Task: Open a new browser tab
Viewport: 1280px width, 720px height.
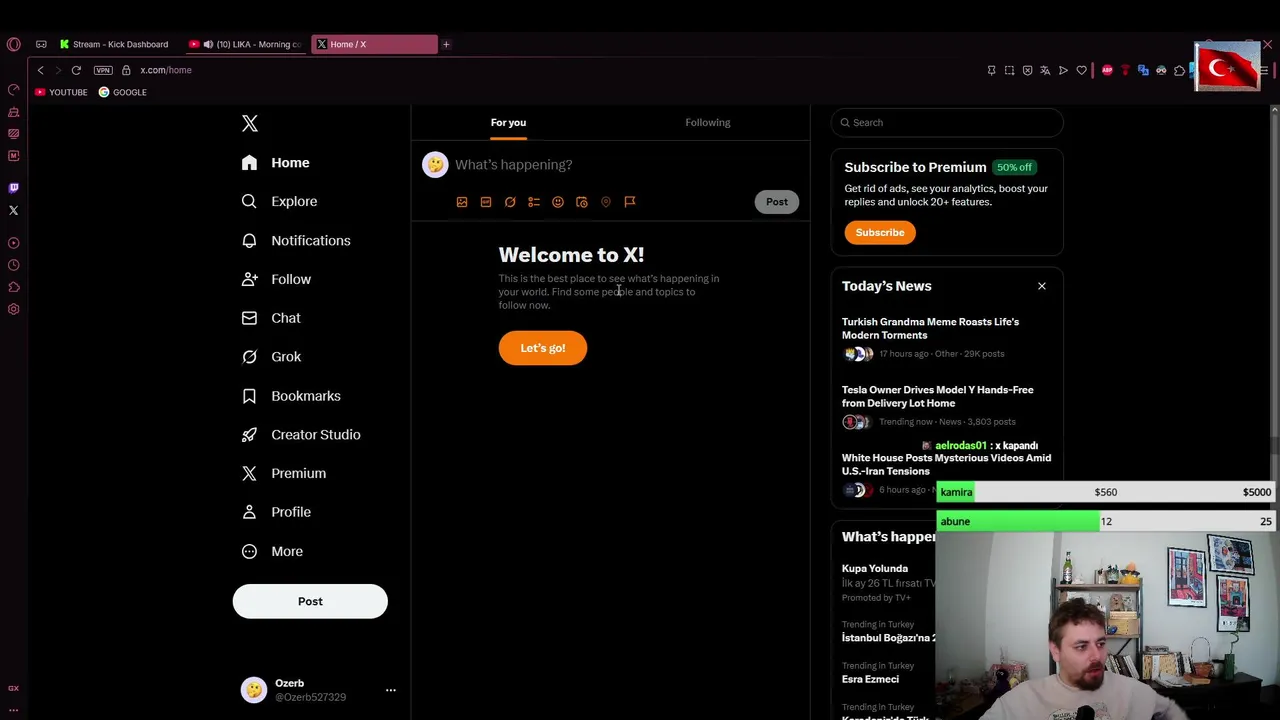Action: click(446, 44)
